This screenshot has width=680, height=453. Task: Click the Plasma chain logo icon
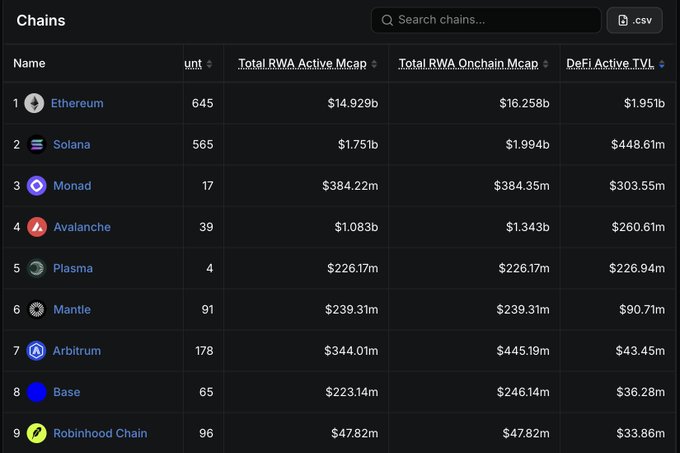pyautogui.click(x=37, y=268)
